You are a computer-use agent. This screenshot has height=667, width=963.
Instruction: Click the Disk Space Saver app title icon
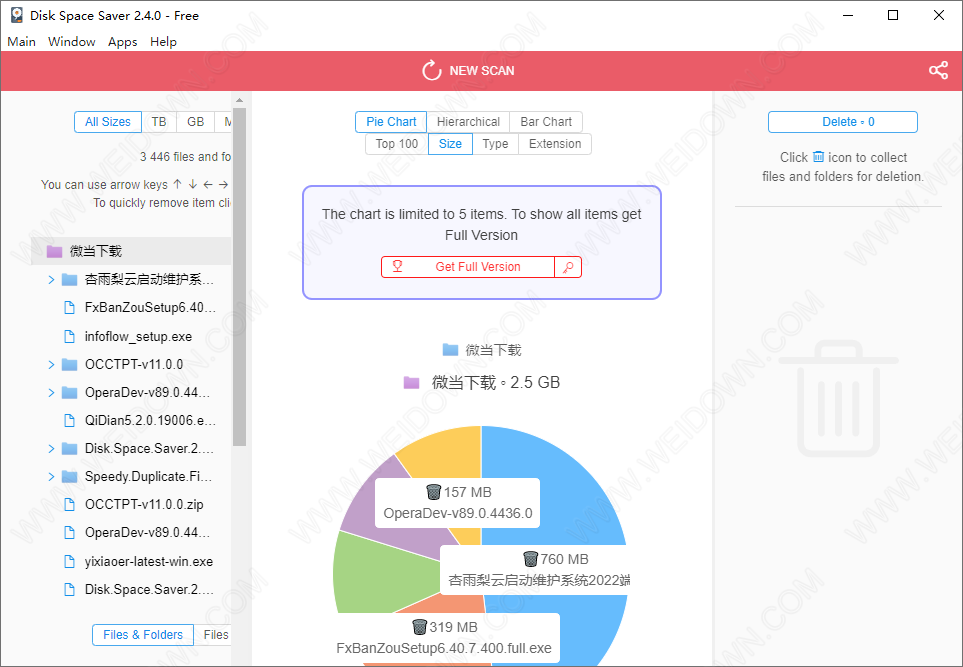coord(16,15)
